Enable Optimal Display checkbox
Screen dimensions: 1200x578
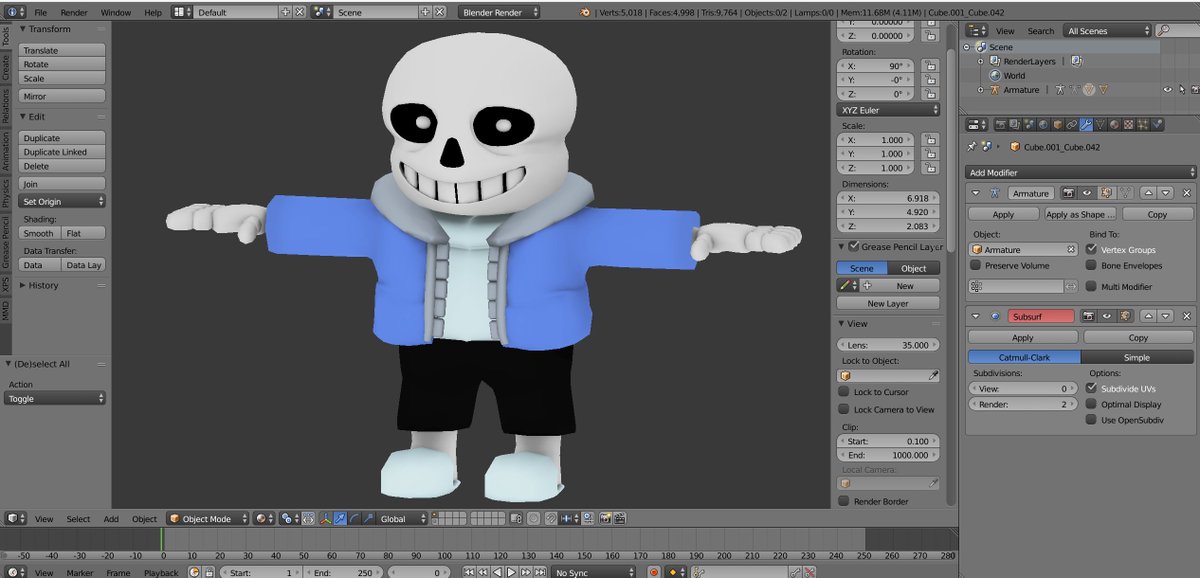pyautogui.click(x=1092, y=404)
